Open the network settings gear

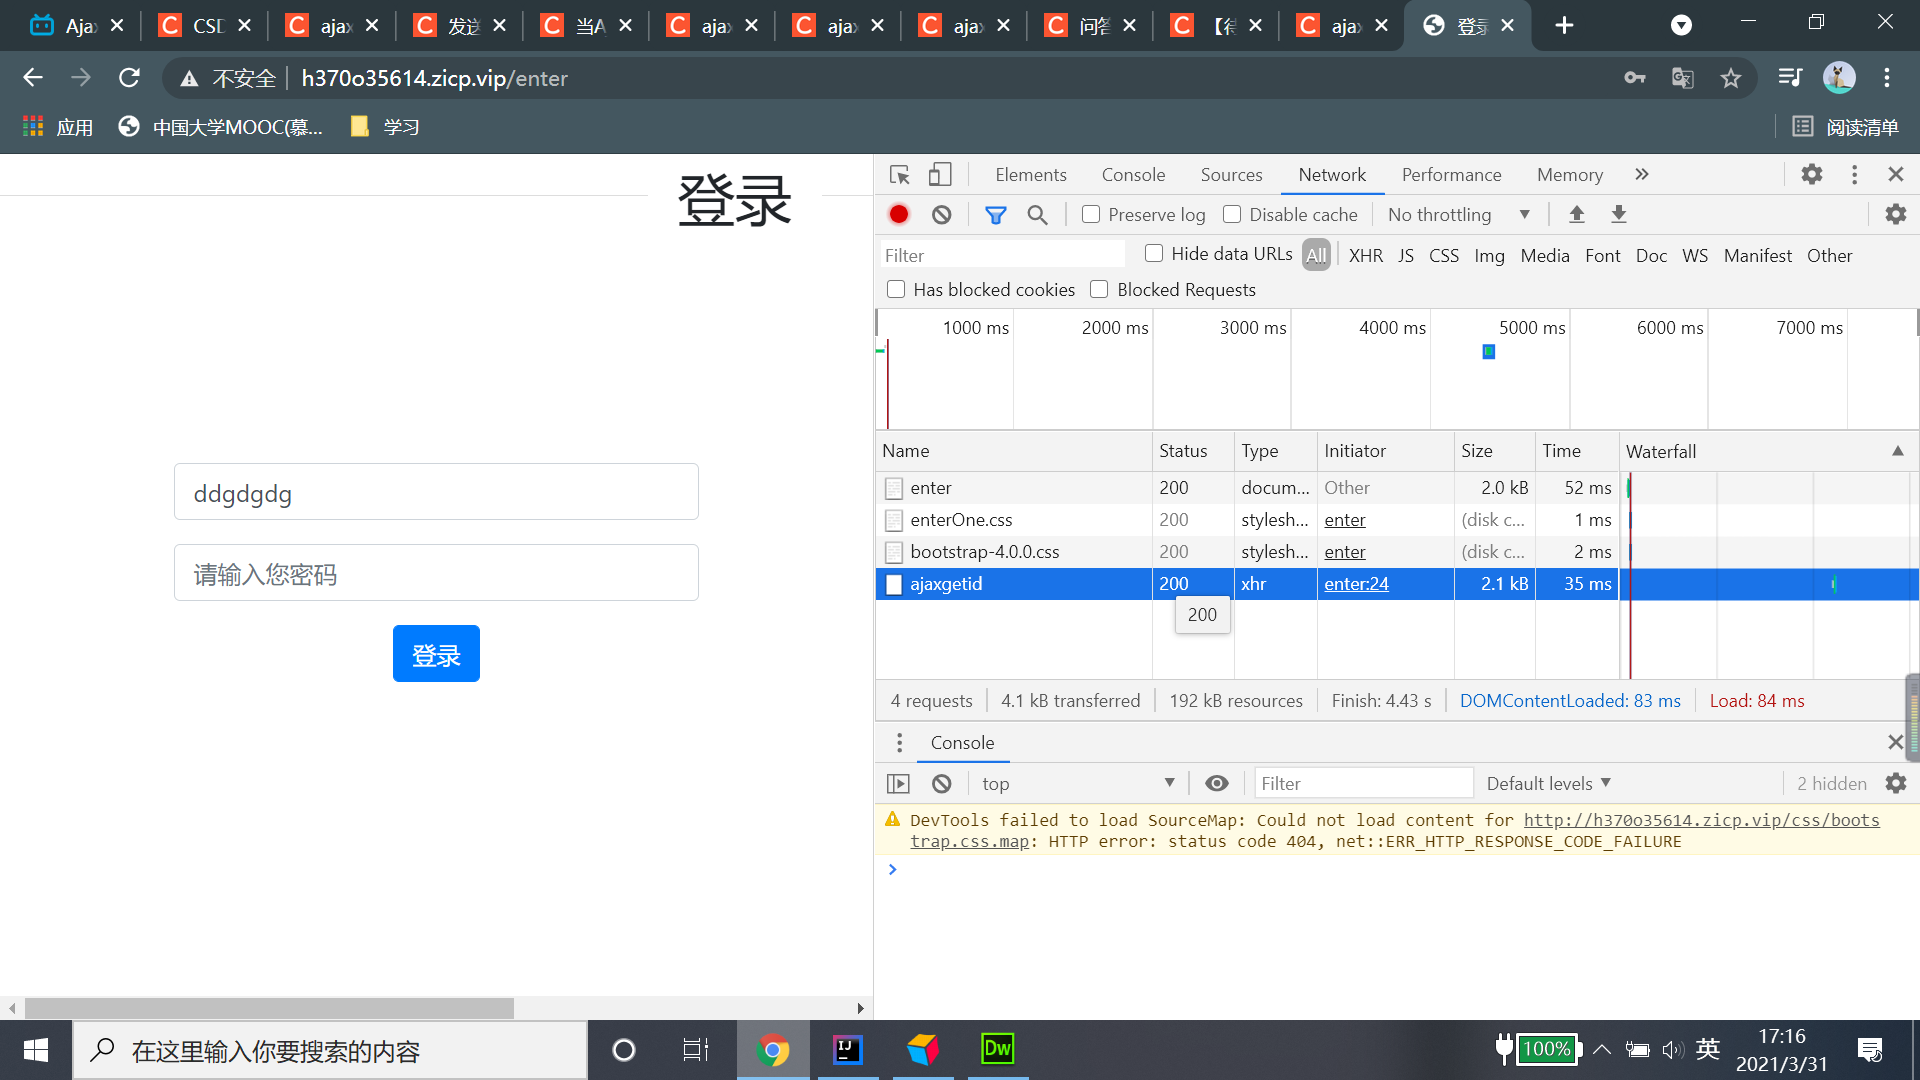[1896, 214]
